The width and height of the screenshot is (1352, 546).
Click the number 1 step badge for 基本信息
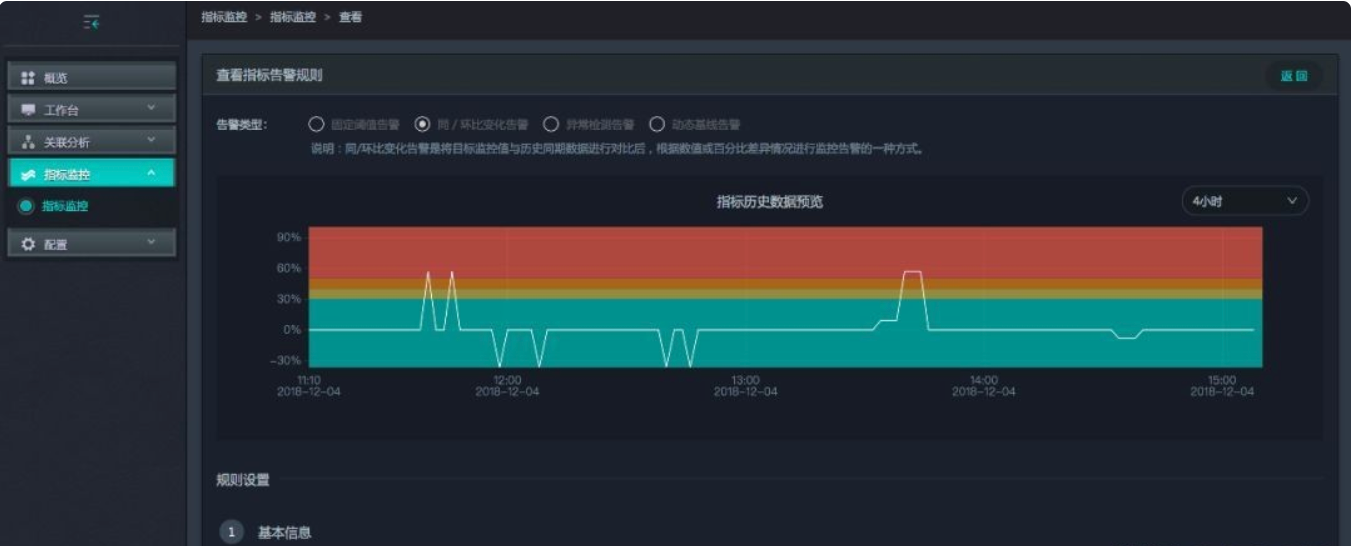(231, 532)
